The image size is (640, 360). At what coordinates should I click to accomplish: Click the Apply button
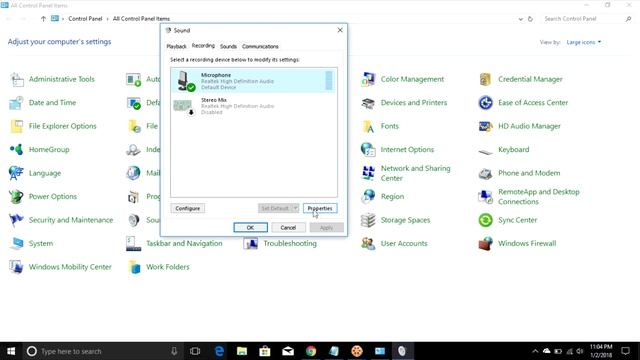(327, 227)
